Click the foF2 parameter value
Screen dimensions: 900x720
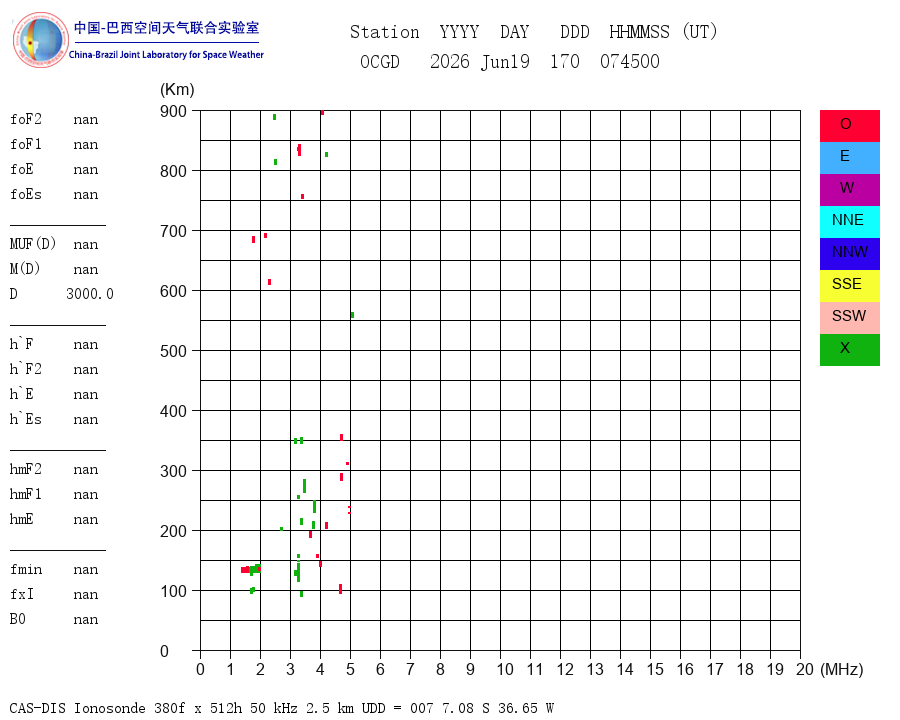pos(86,120)
